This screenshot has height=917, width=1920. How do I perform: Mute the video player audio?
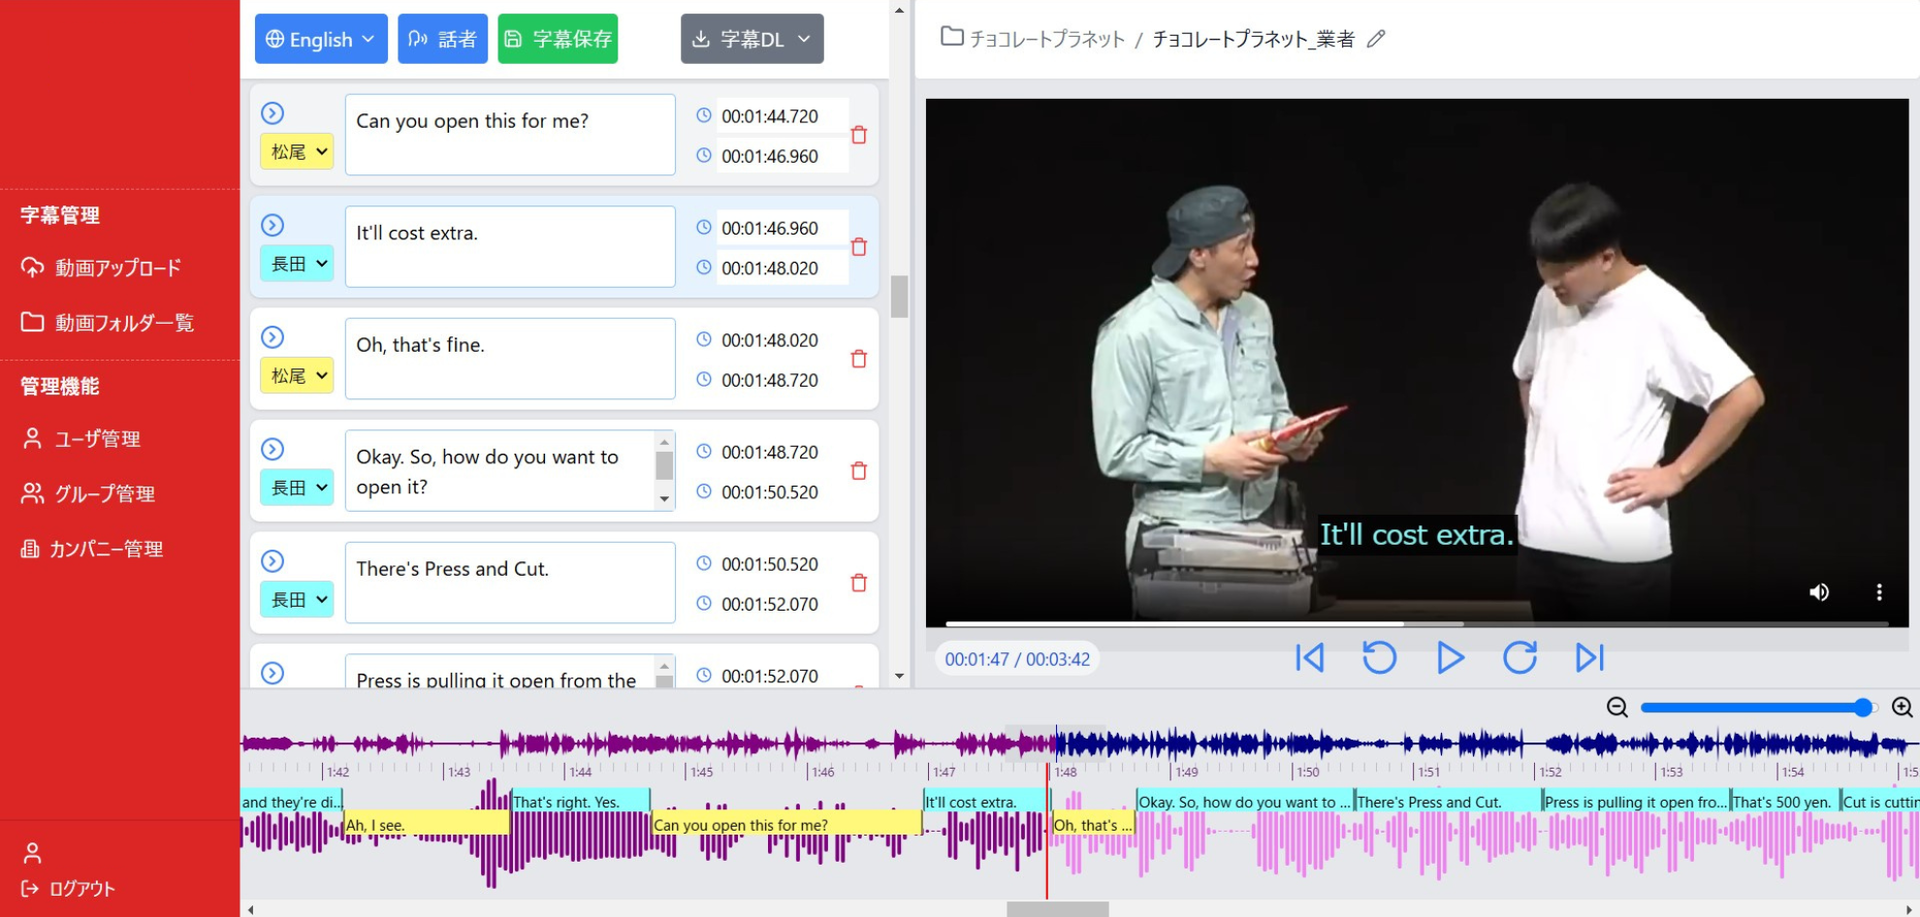point(1819,592)
